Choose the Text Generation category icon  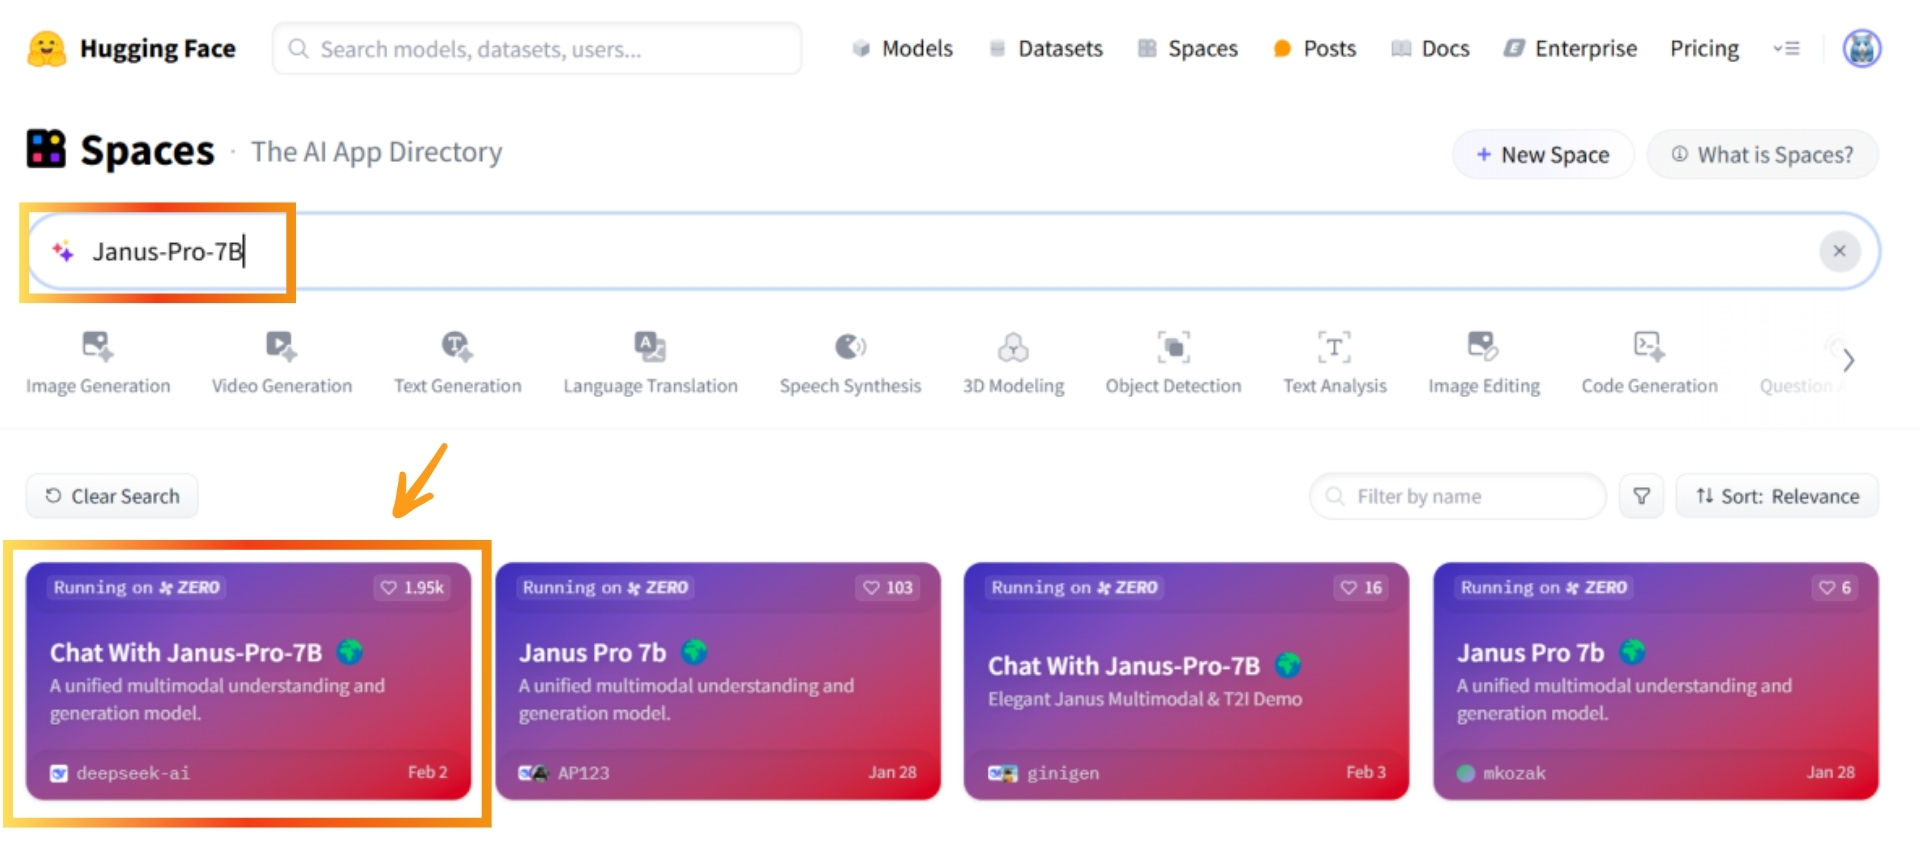[x=457, y=346]
